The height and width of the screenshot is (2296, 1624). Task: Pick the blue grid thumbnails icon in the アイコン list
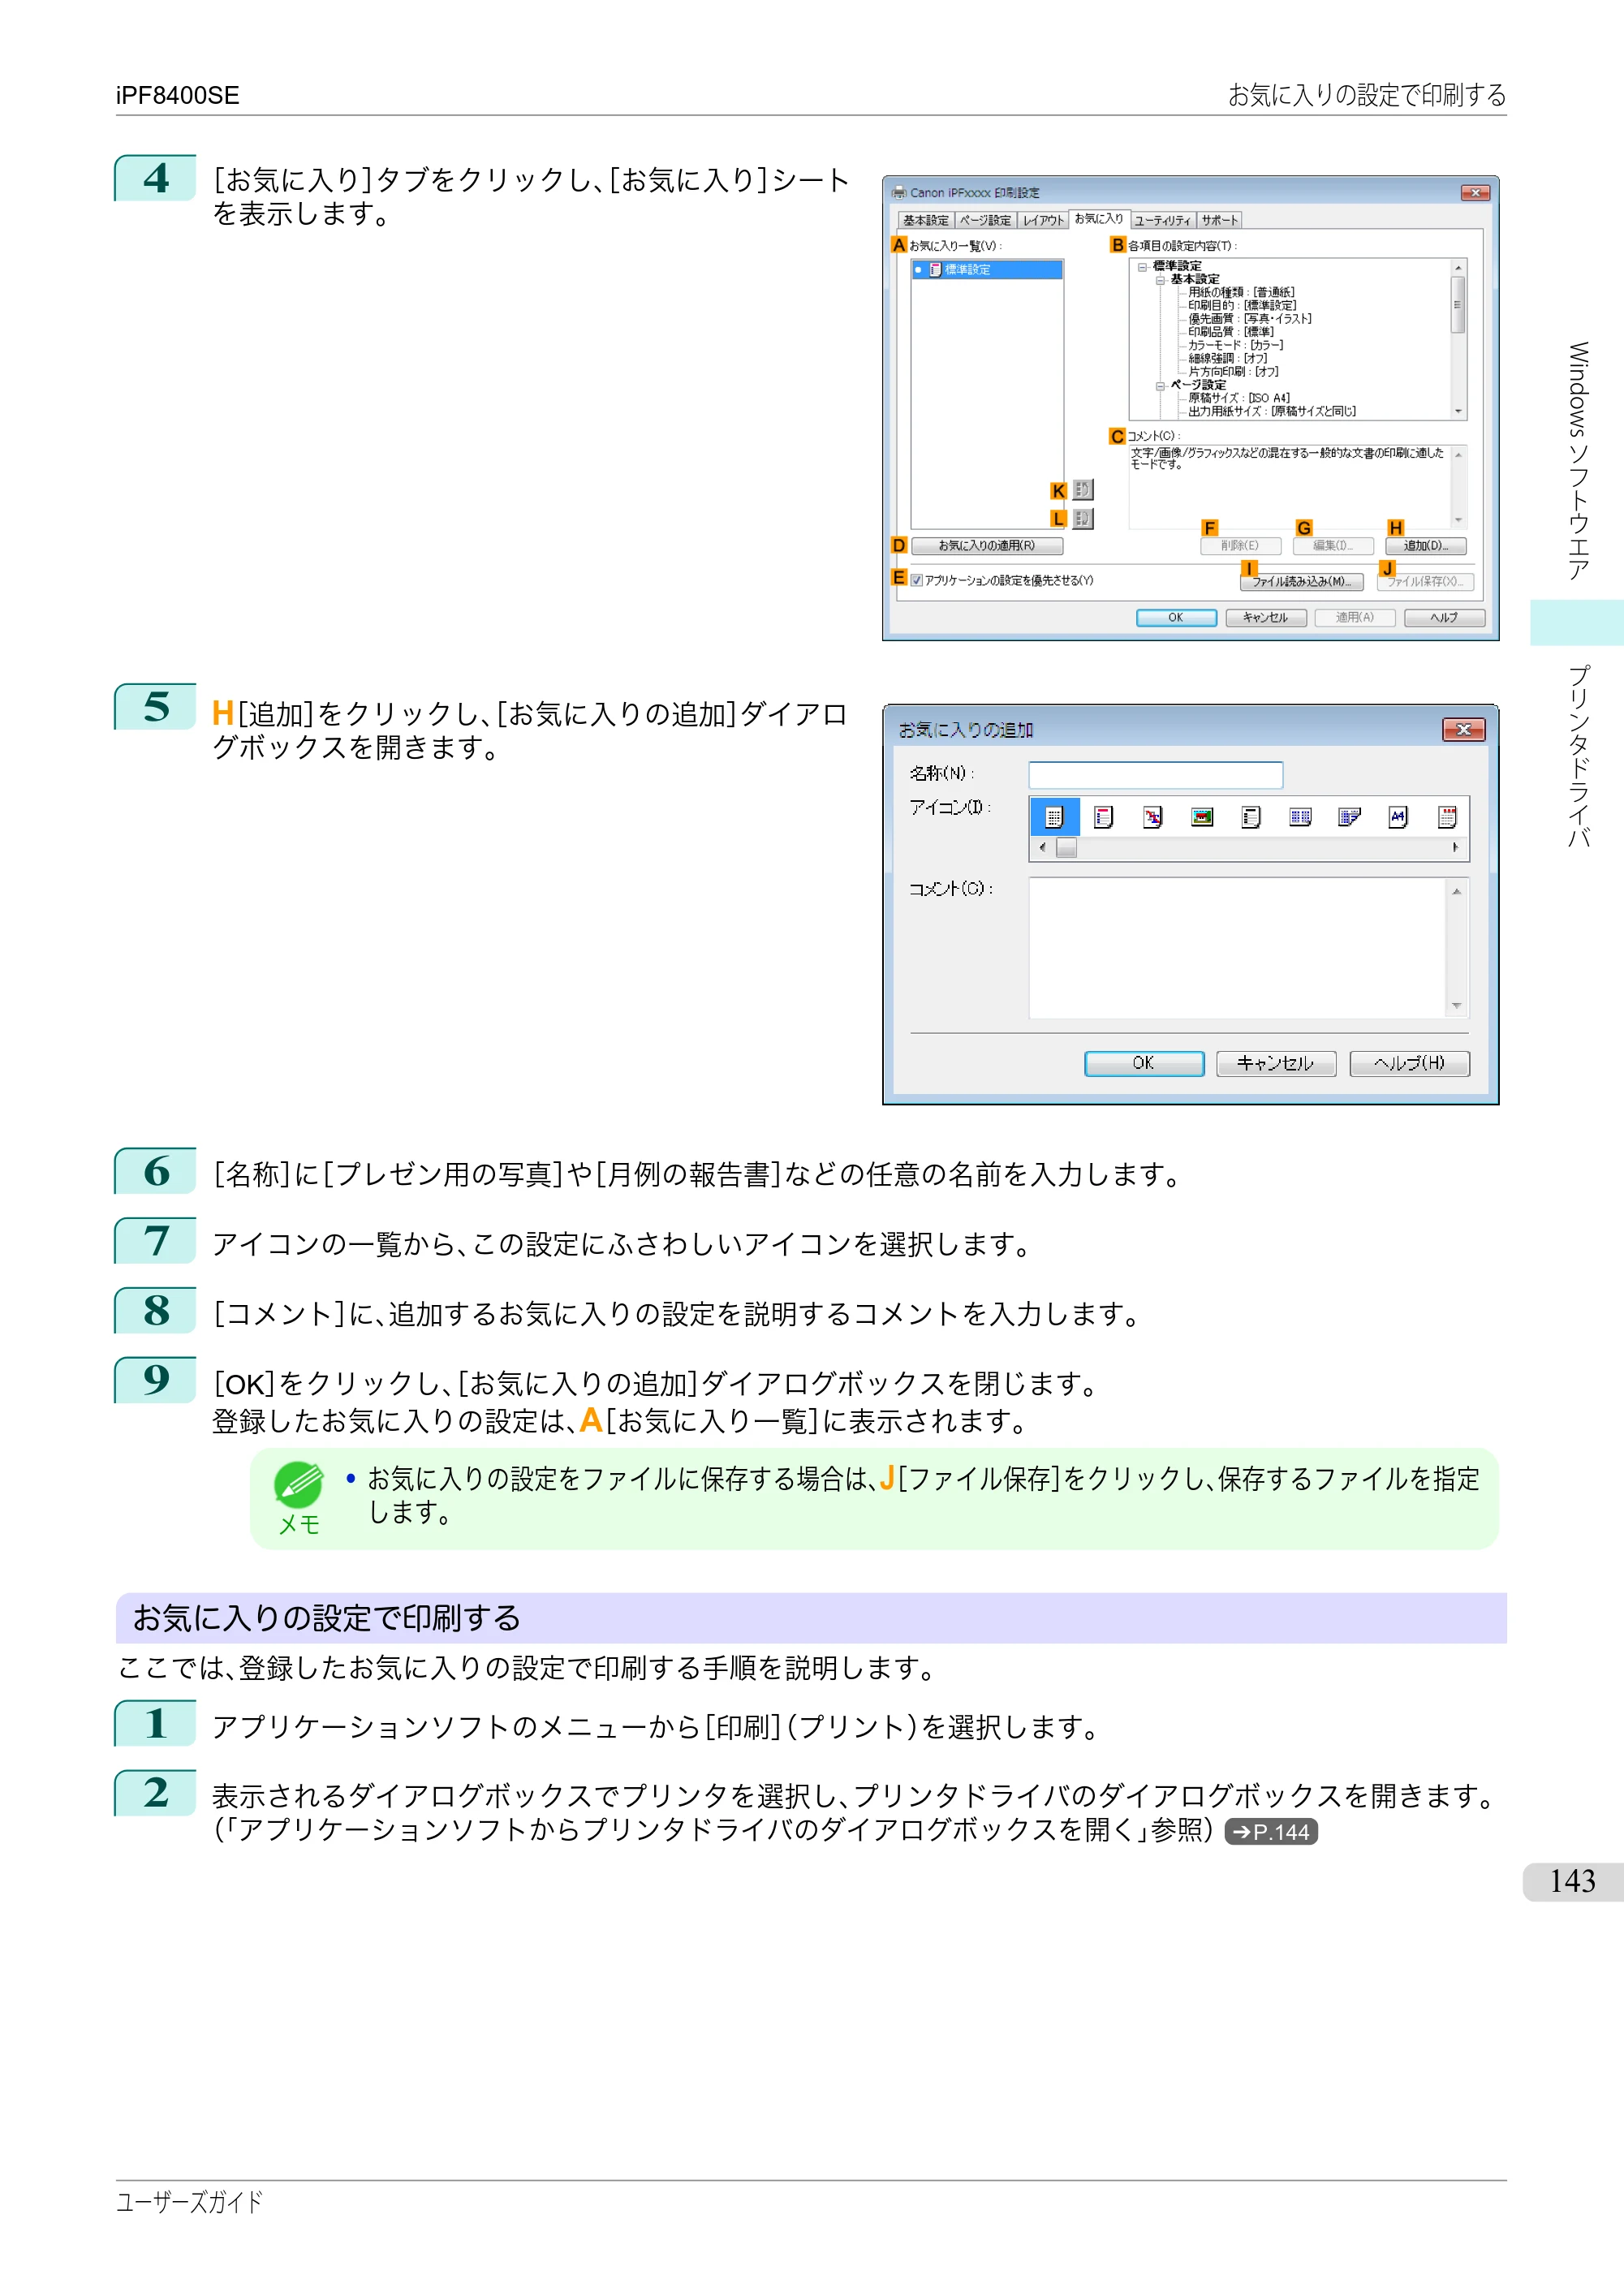point(1300,817)
